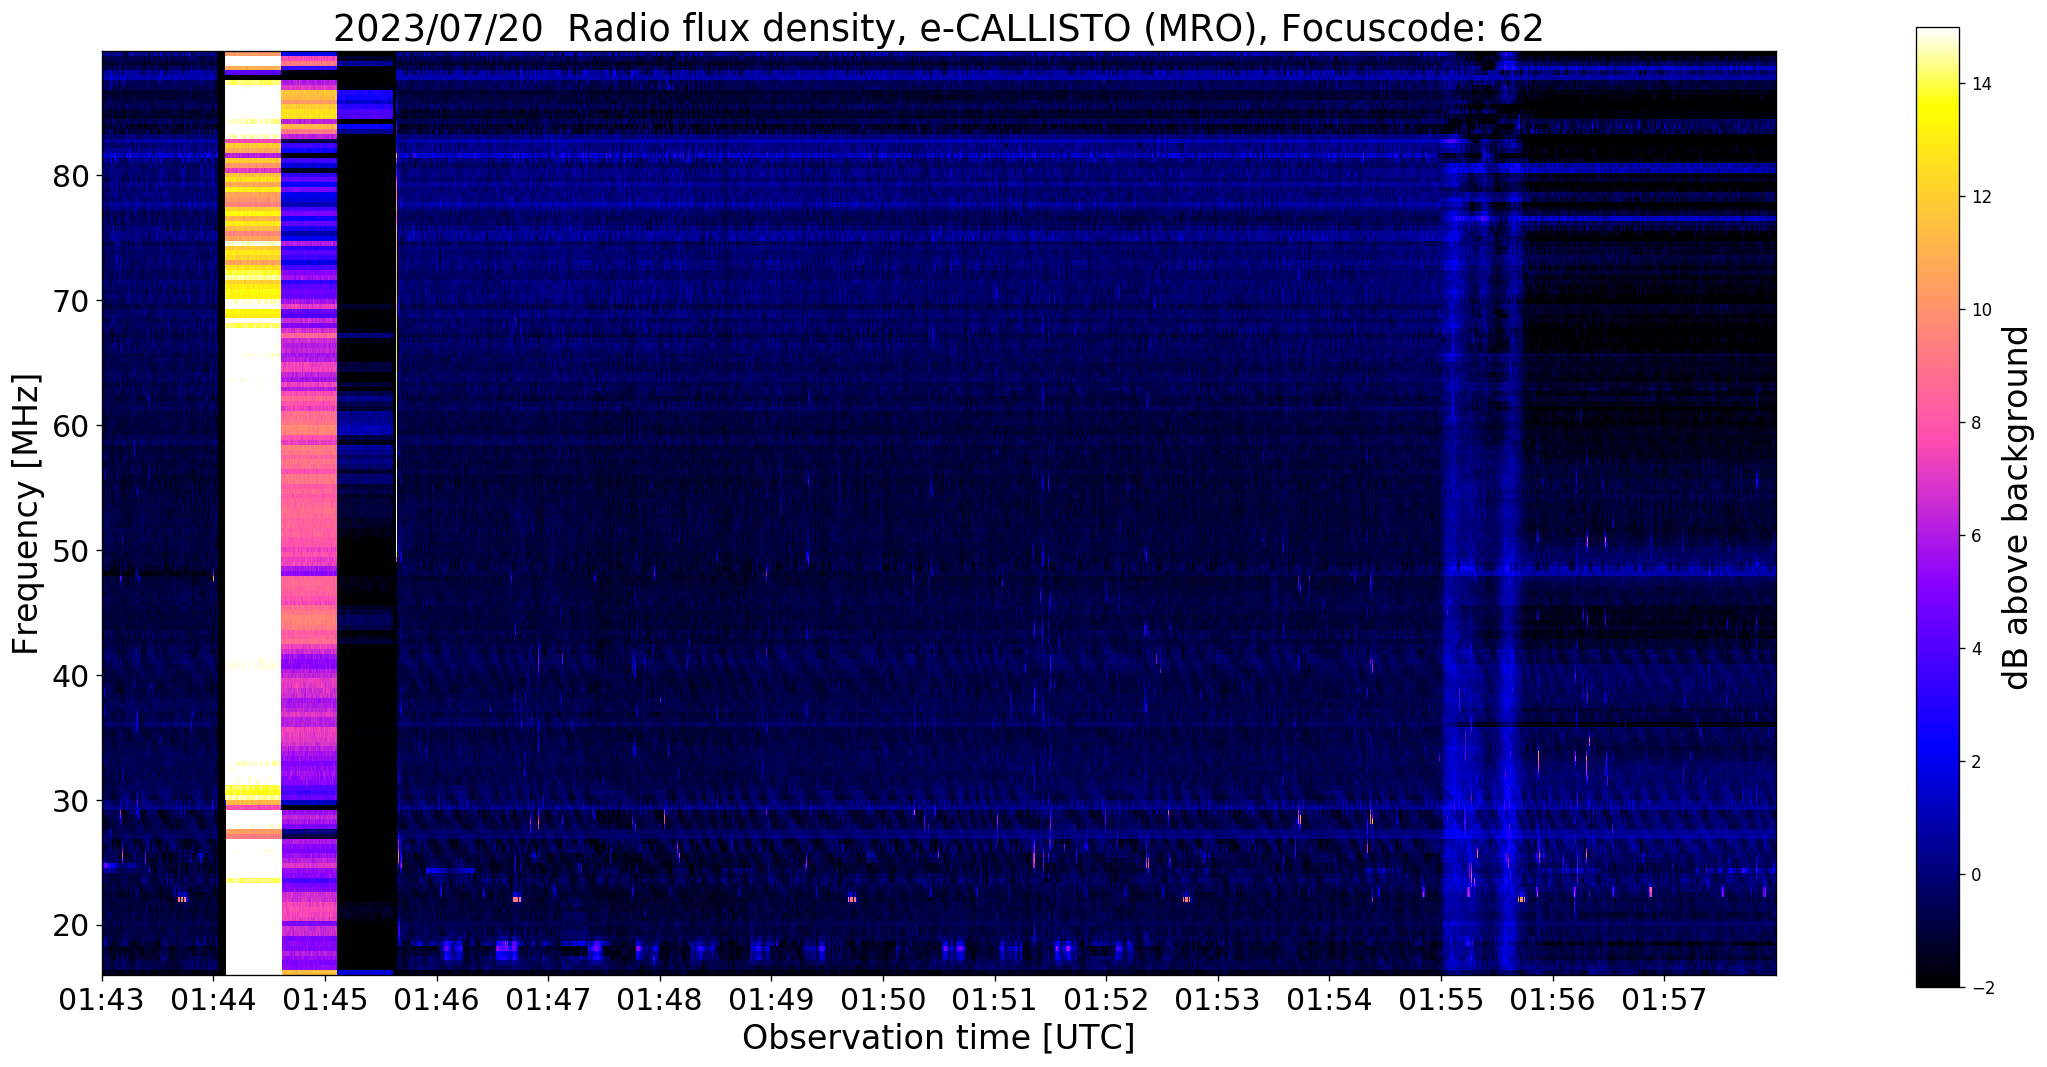This screenshot has height=1067, width=2047.
Task: Click the pink-orange burst column before 01:45
Action: pyautogui.click(x=310, y=513)
